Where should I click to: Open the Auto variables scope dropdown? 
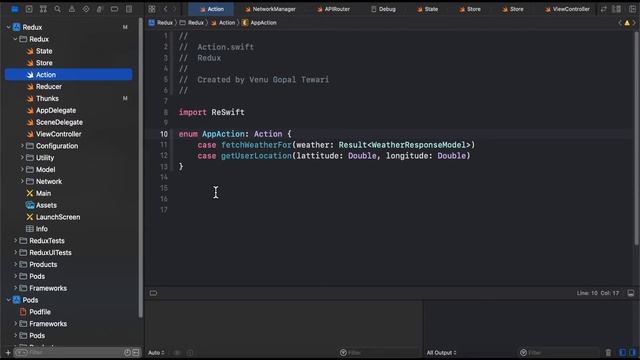156,352
